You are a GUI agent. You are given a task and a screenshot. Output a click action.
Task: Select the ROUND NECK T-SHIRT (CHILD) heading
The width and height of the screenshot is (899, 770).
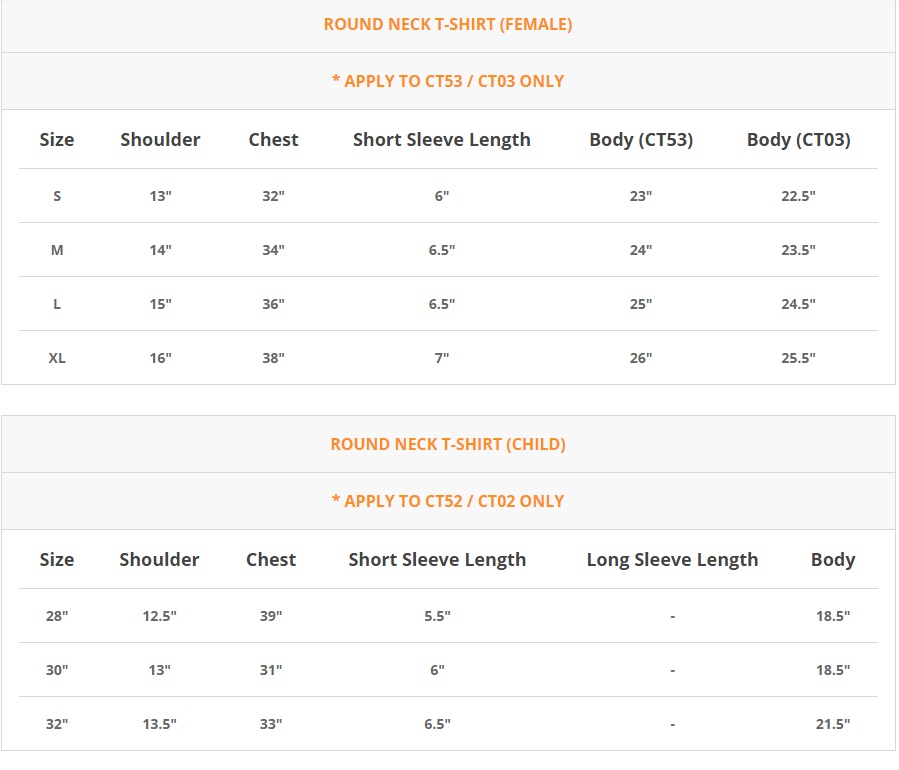pyautogui.click(x=448, y=444)
